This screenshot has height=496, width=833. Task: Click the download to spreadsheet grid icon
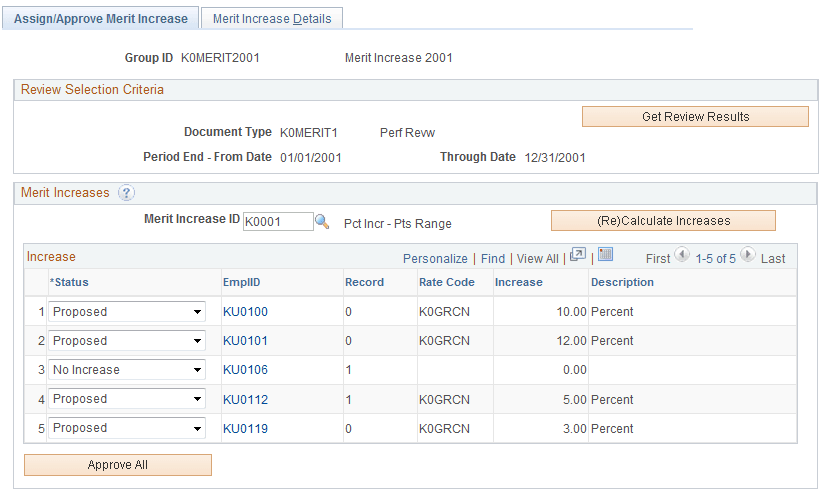(x=606, y=255)
